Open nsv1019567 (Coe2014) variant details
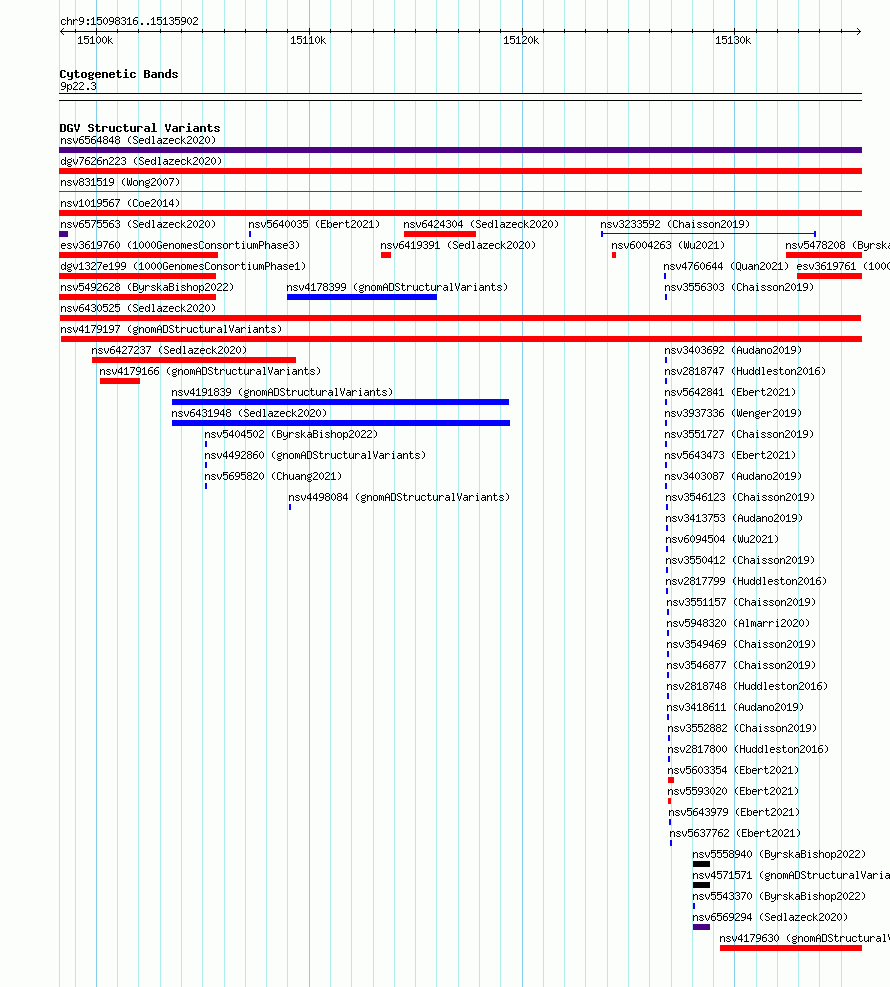This screenshot has width=890, height=987. point(120,203)
